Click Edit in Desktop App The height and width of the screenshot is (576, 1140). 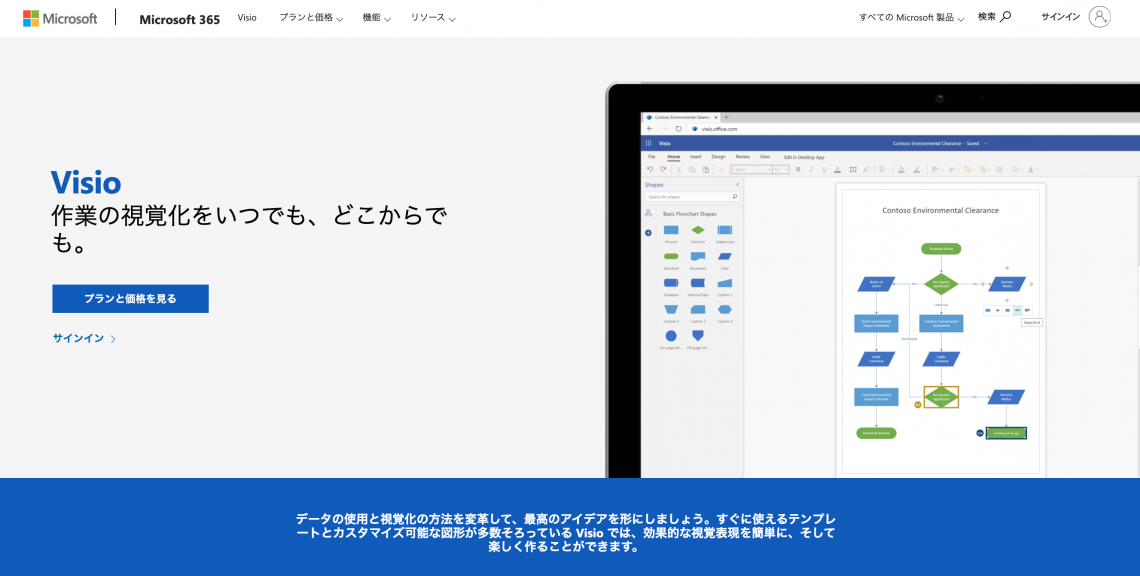[x=804, y=157]
